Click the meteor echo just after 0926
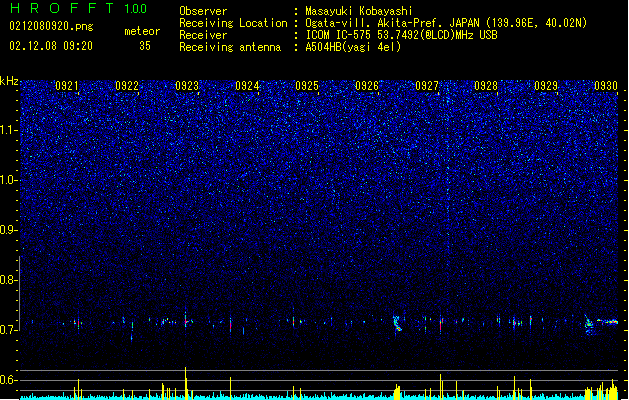The image size is (629, 400). pos(397,323)
